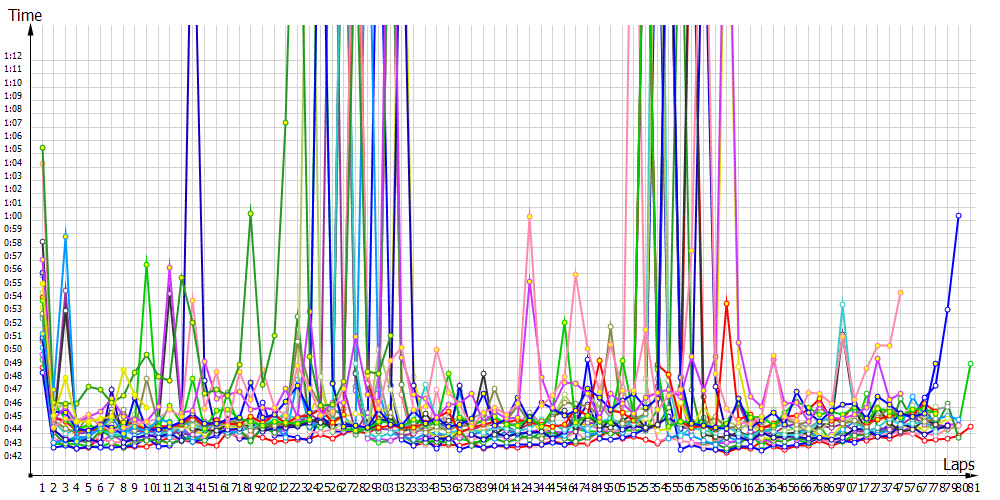Screen dimensions: 1000x500
Task: Select the green data point at lap 22 near 1:07
Action: coord(285,123)
